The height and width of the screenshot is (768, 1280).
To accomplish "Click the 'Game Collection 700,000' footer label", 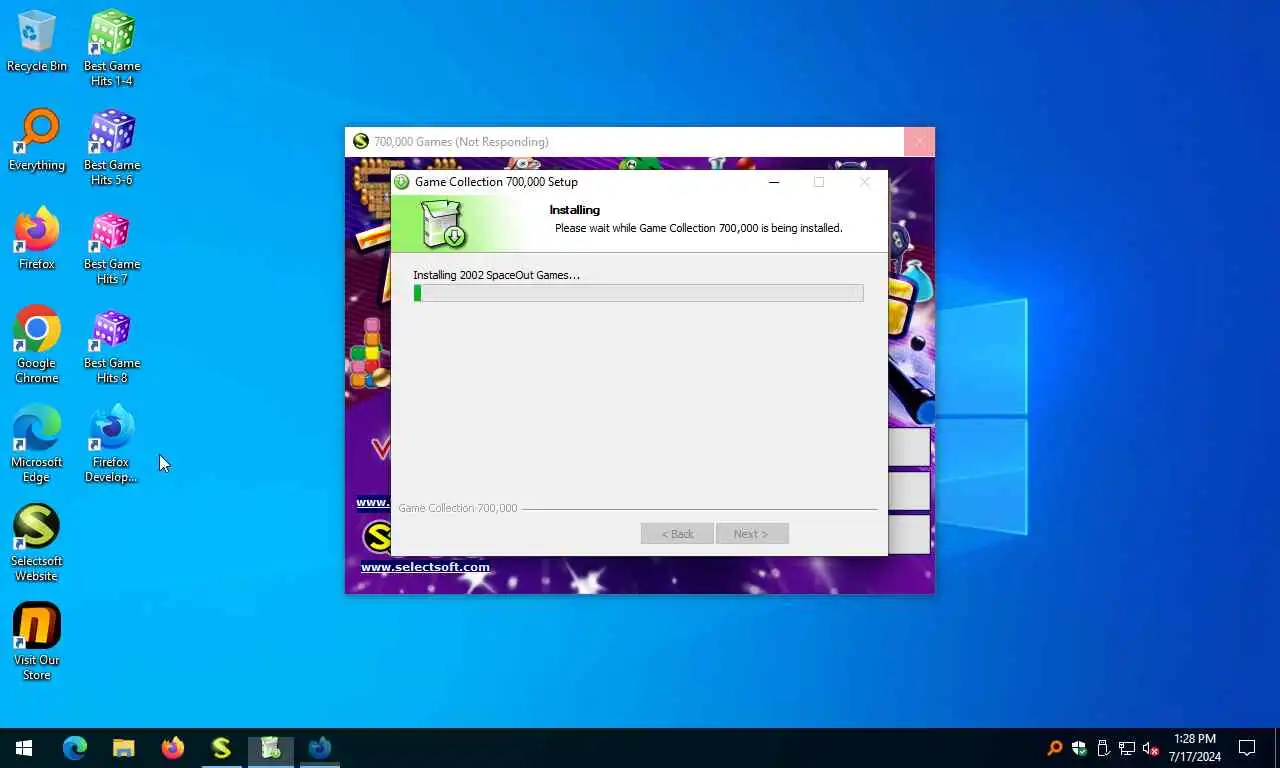I will (x=458, y=508).
